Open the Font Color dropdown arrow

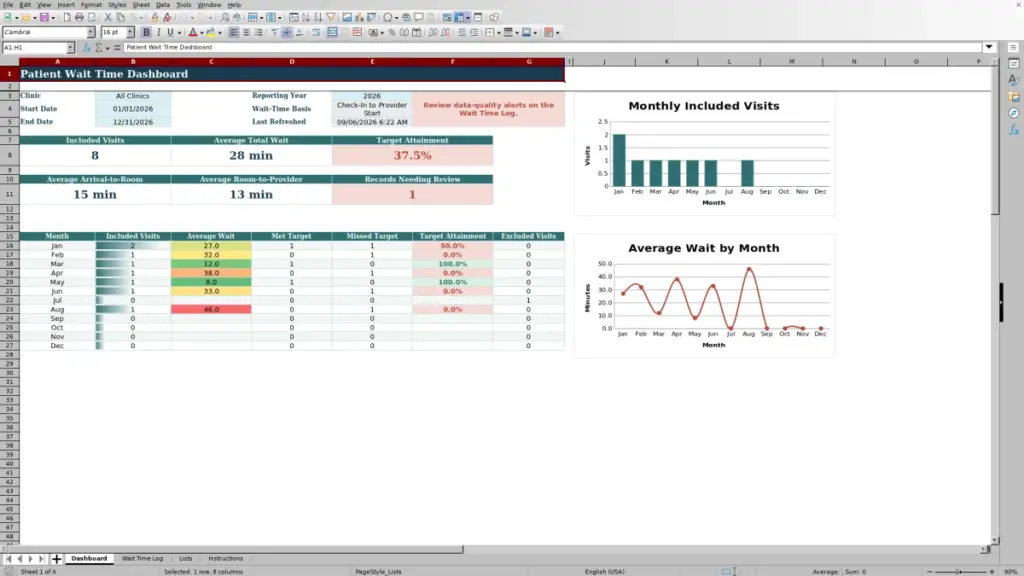pyautogui.click(x=202, y=32)
